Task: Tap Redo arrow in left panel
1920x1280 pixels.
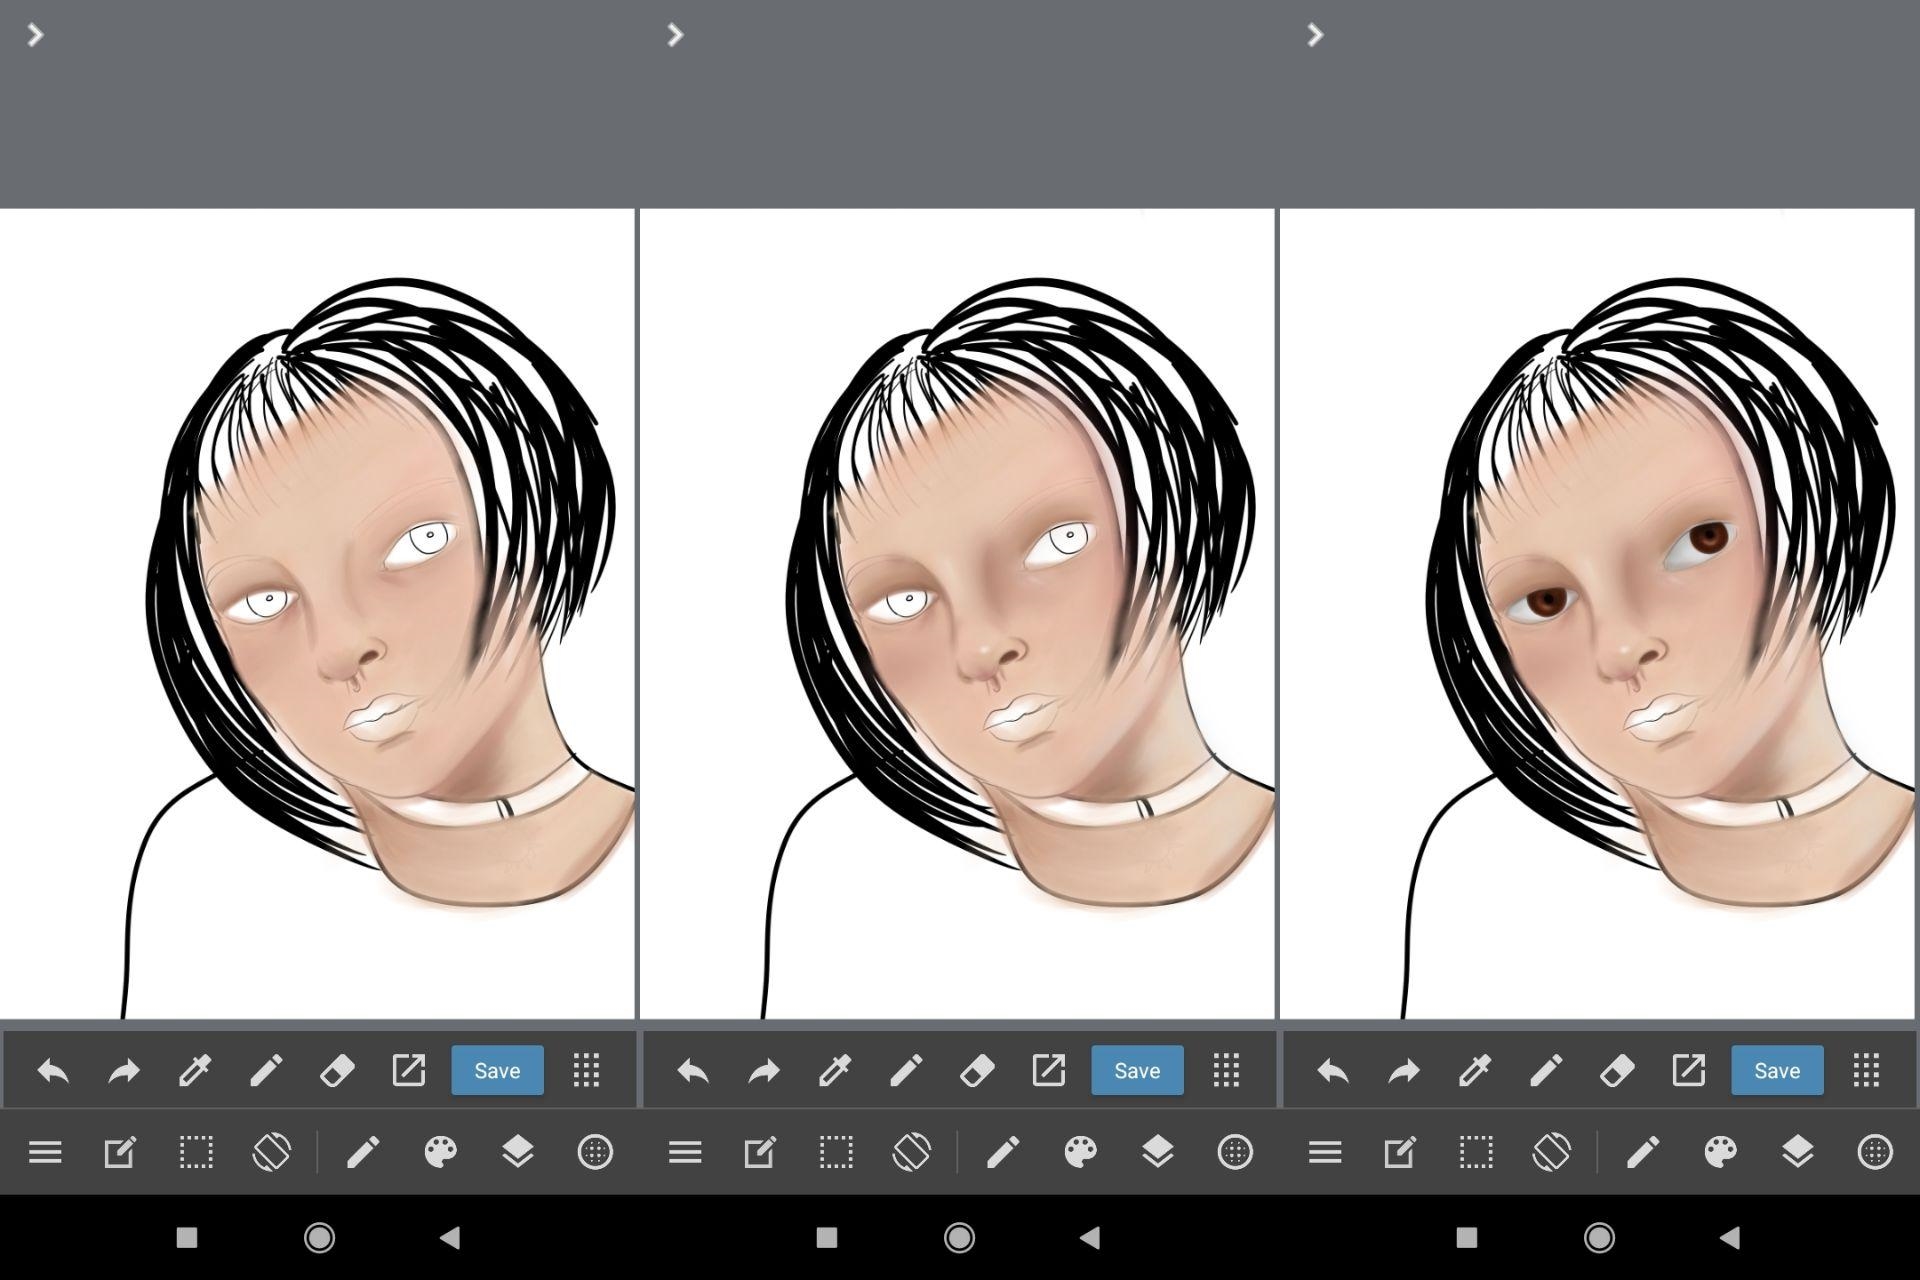Action: [124, 1071]
